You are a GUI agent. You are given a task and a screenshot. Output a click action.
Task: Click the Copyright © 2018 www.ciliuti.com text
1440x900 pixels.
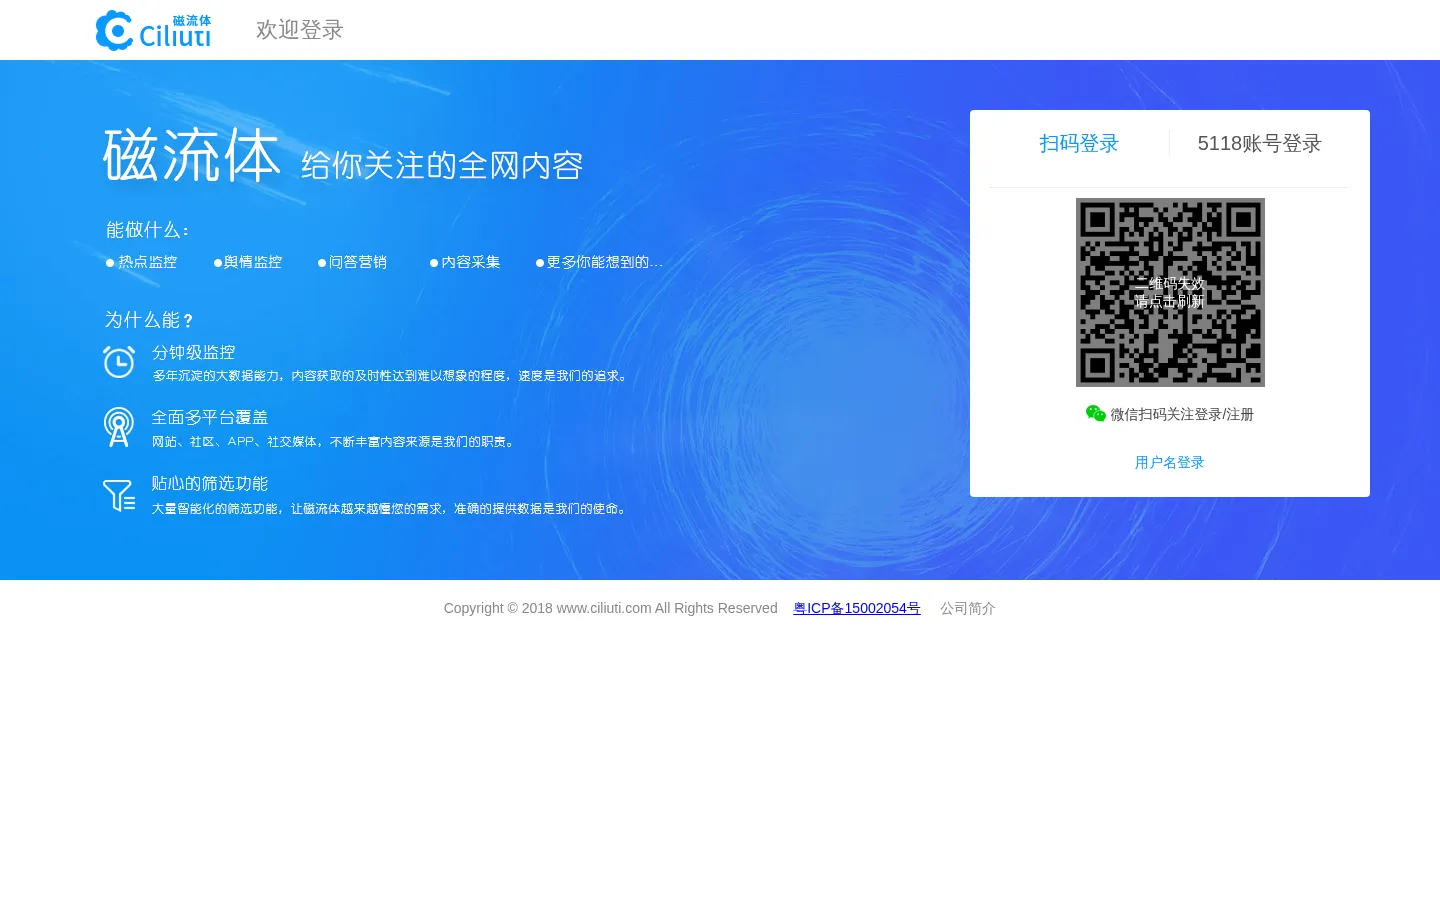point(611,608)
